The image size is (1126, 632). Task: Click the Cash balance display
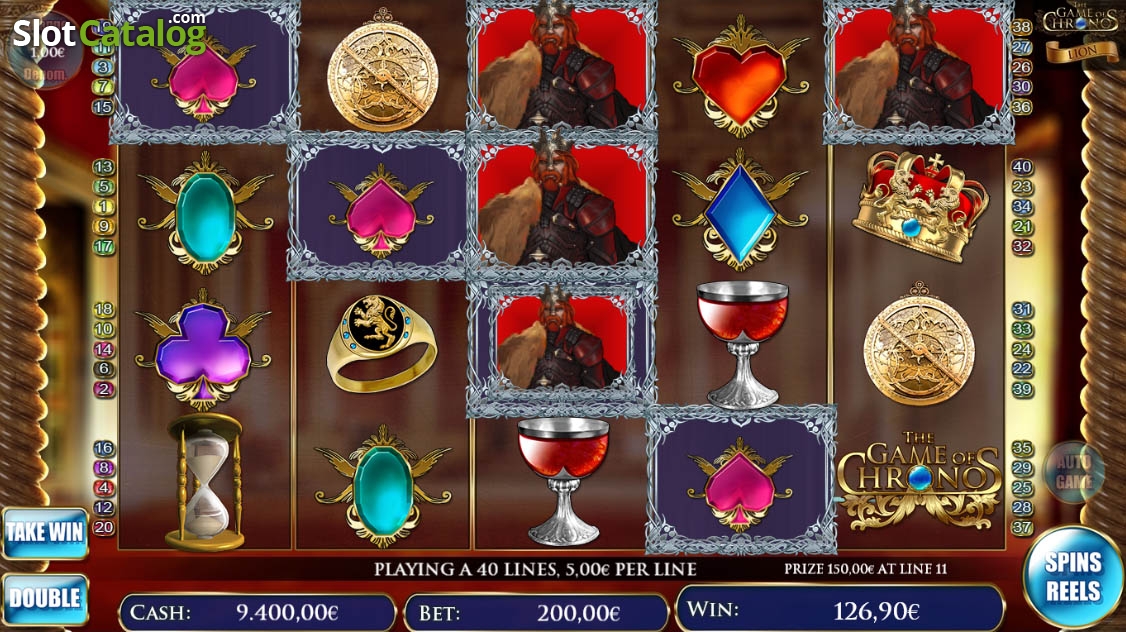click(x=257, y=613)
